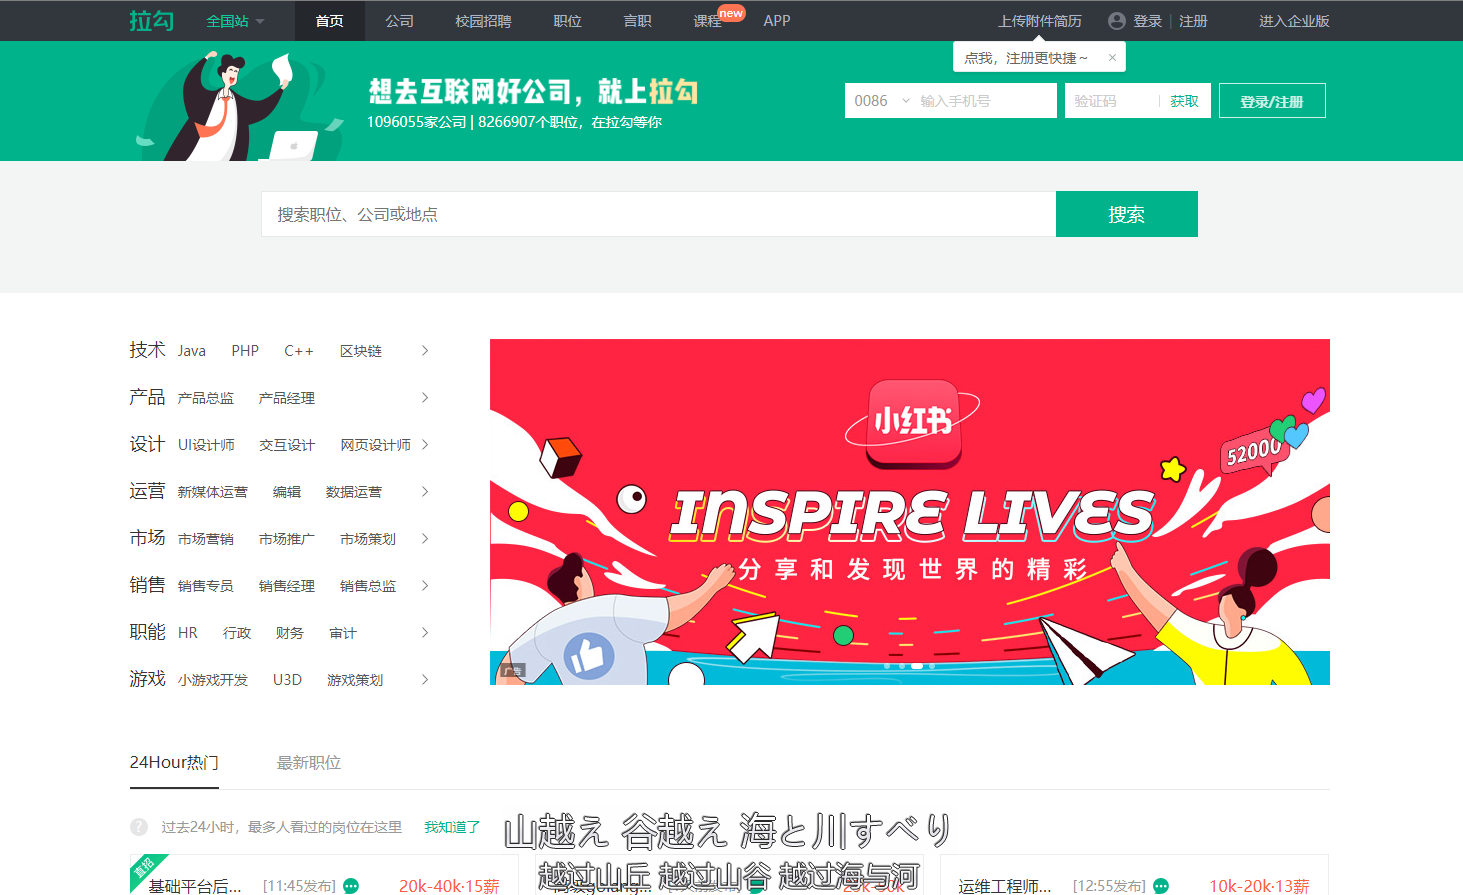
Task: Open the U3D category link
Action: click(x=287, y=680)
